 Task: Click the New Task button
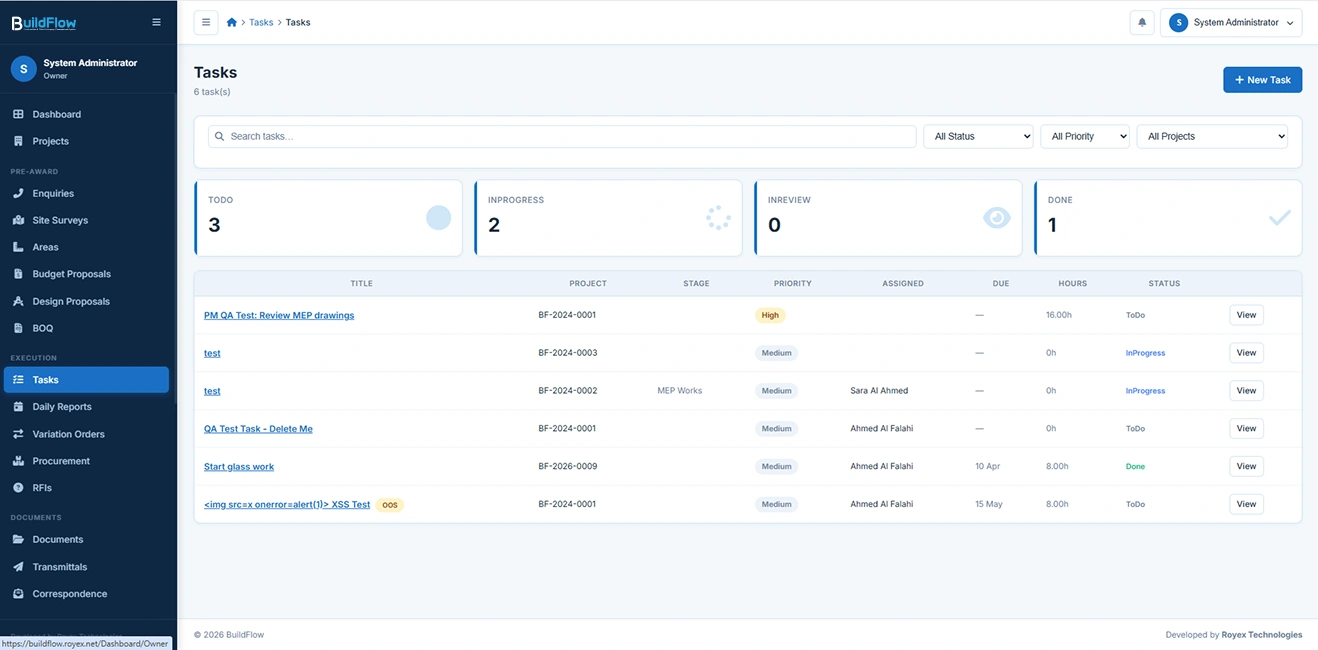click(1262, 80)
